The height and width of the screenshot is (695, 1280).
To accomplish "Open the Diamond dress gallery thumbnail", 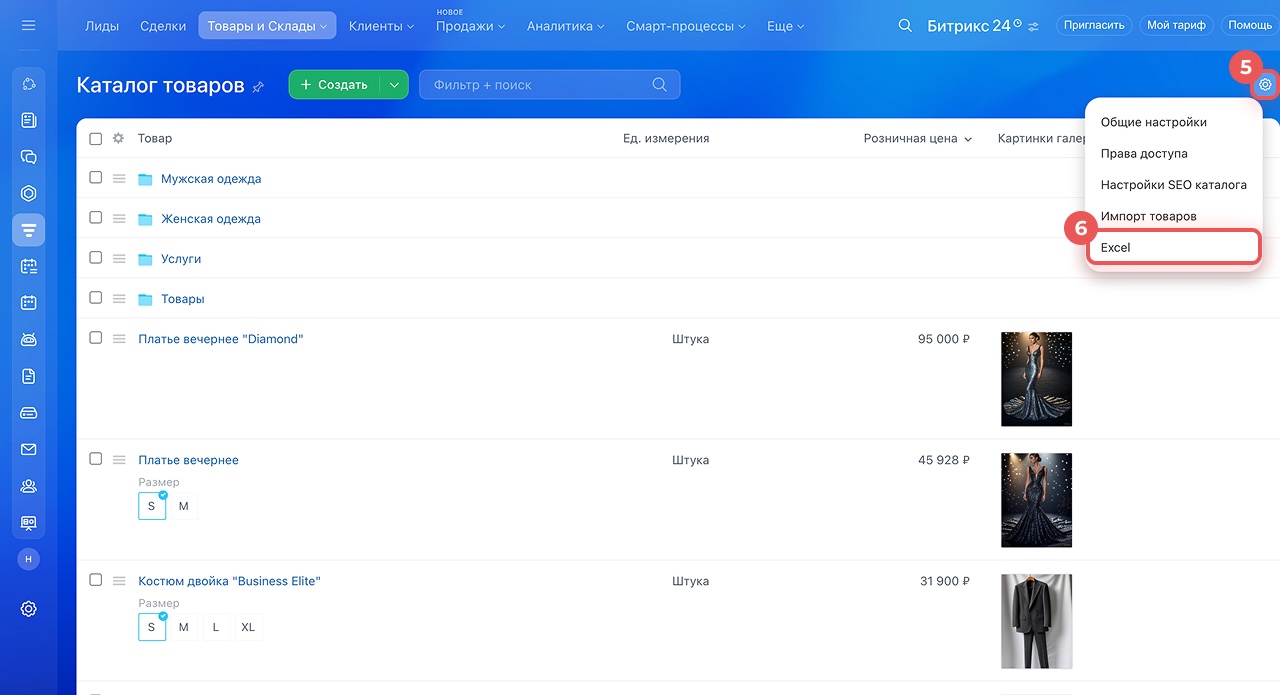I will click(1036, 379).
